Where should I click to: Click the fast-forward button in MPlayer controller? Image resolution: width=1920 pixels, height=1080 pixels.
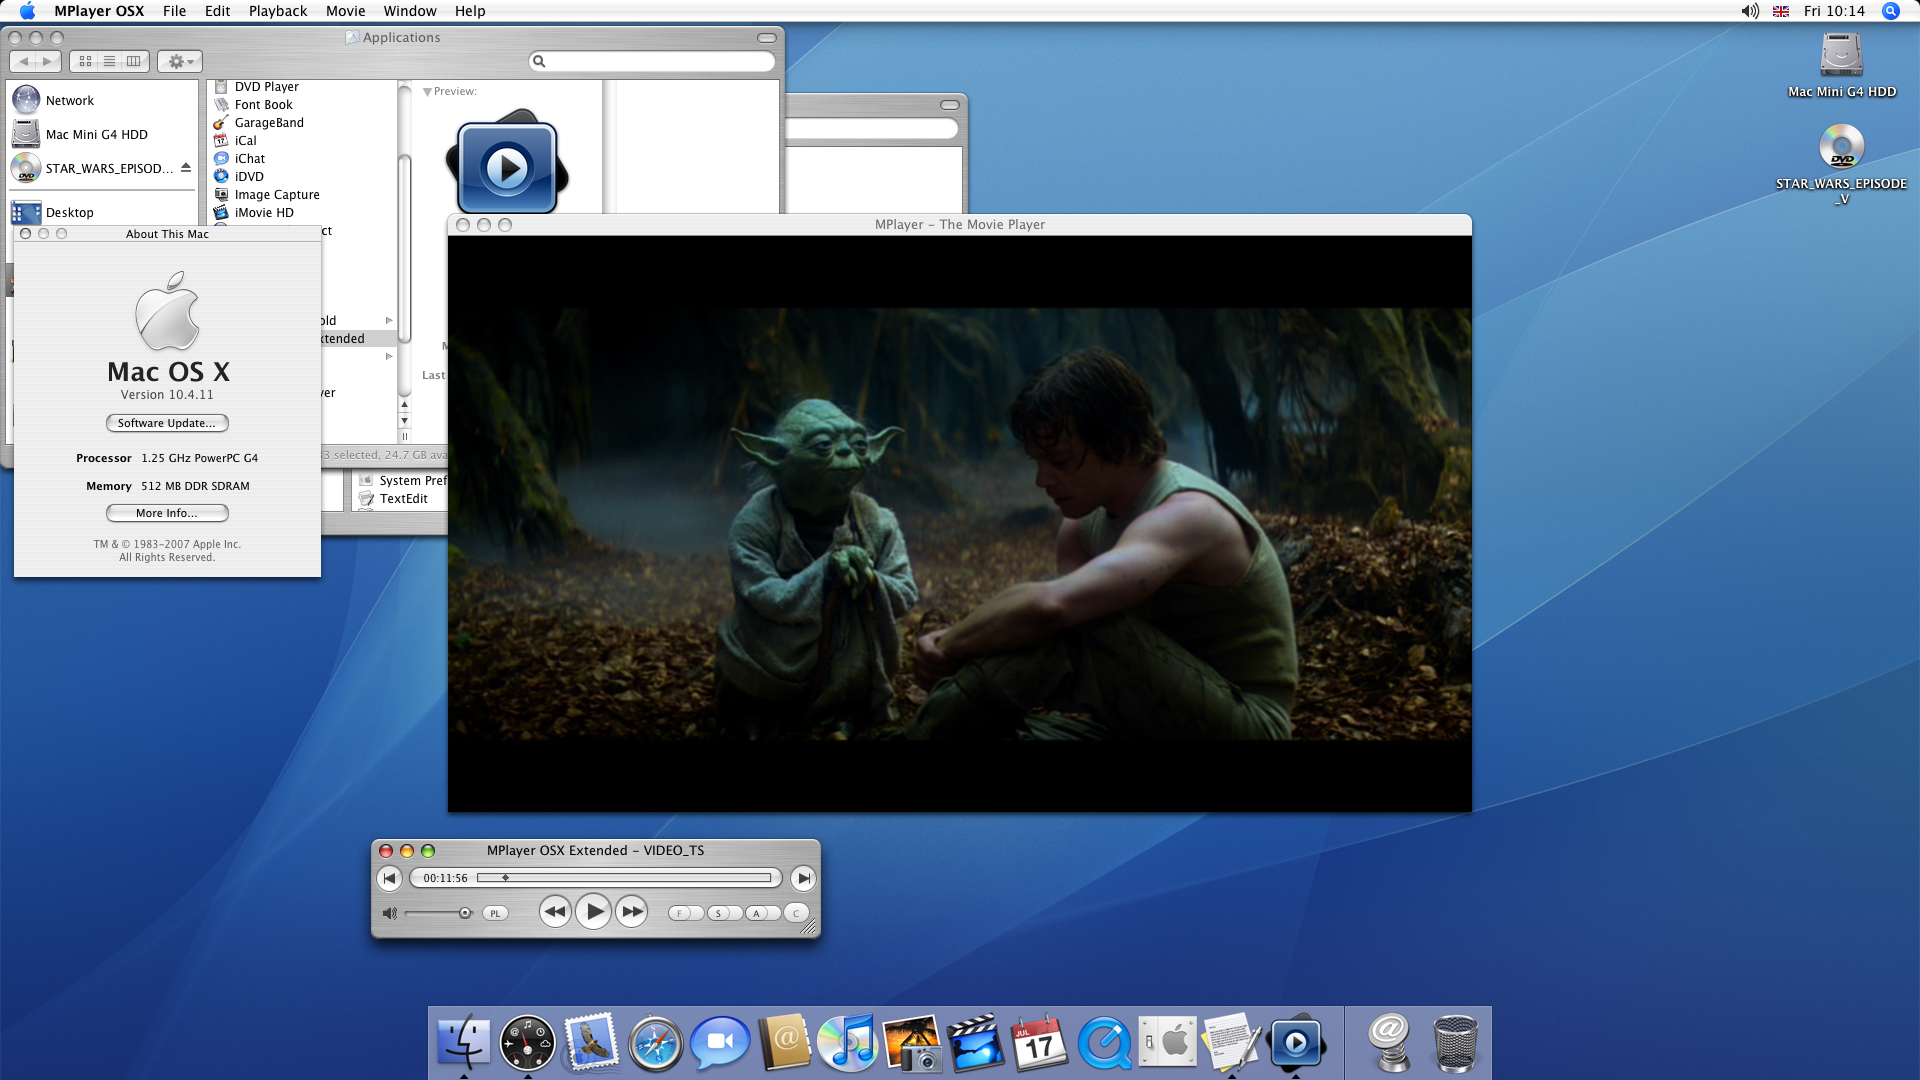pyautogui.click(x=632, y=912)
